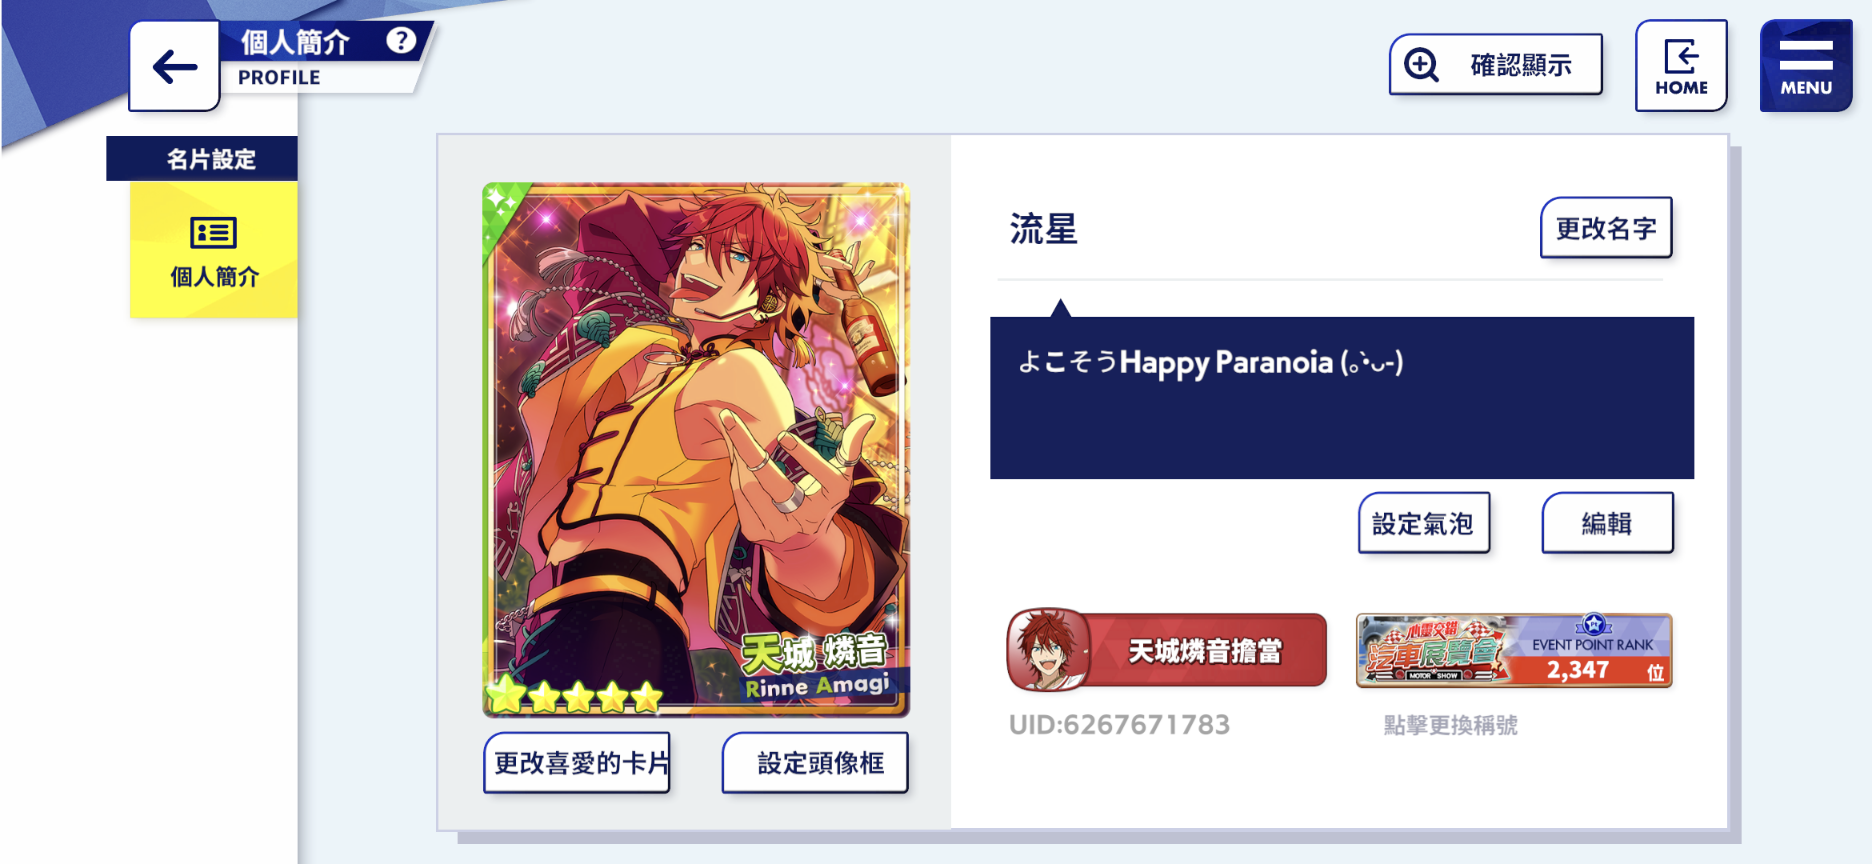Go to the HOME screen

[x=1681, y=66]
